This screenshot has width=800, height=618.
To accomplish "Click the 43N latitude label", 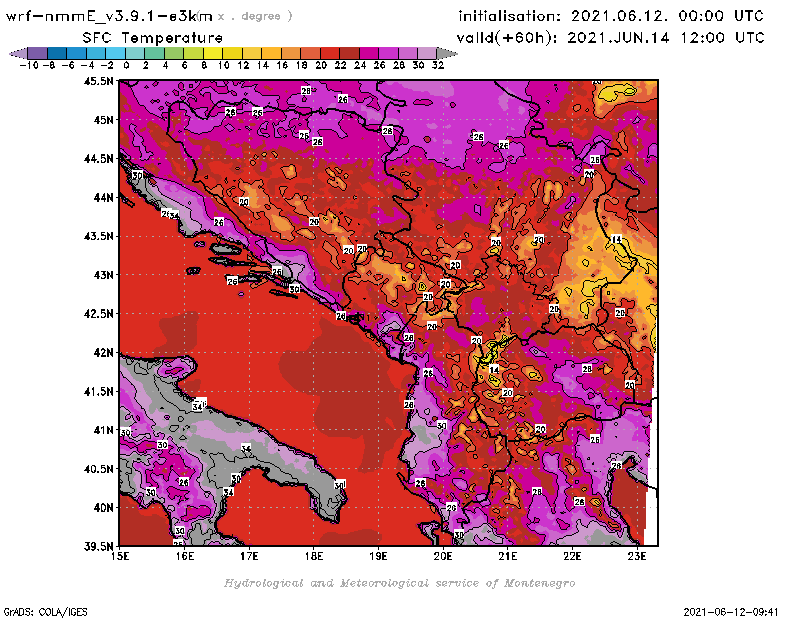I will coord(103,275).
